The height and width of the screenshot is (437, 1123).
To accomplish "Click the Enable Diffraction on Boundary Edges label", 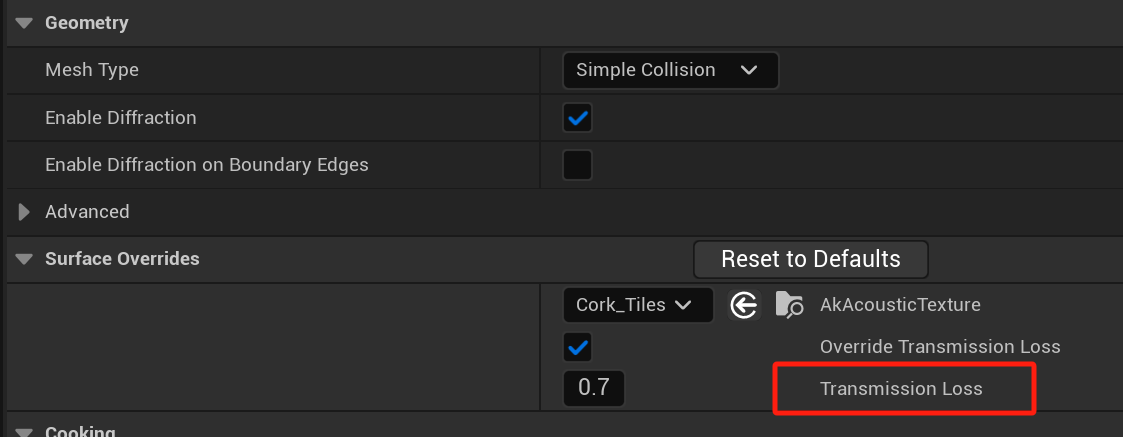I will tap(207, 165).
